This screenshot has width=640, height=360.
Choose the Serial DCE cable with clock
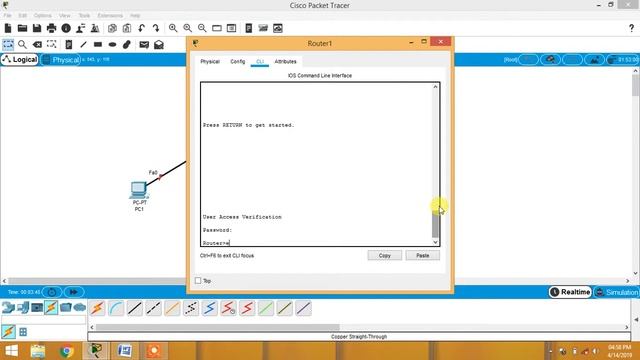click(229, 308)
